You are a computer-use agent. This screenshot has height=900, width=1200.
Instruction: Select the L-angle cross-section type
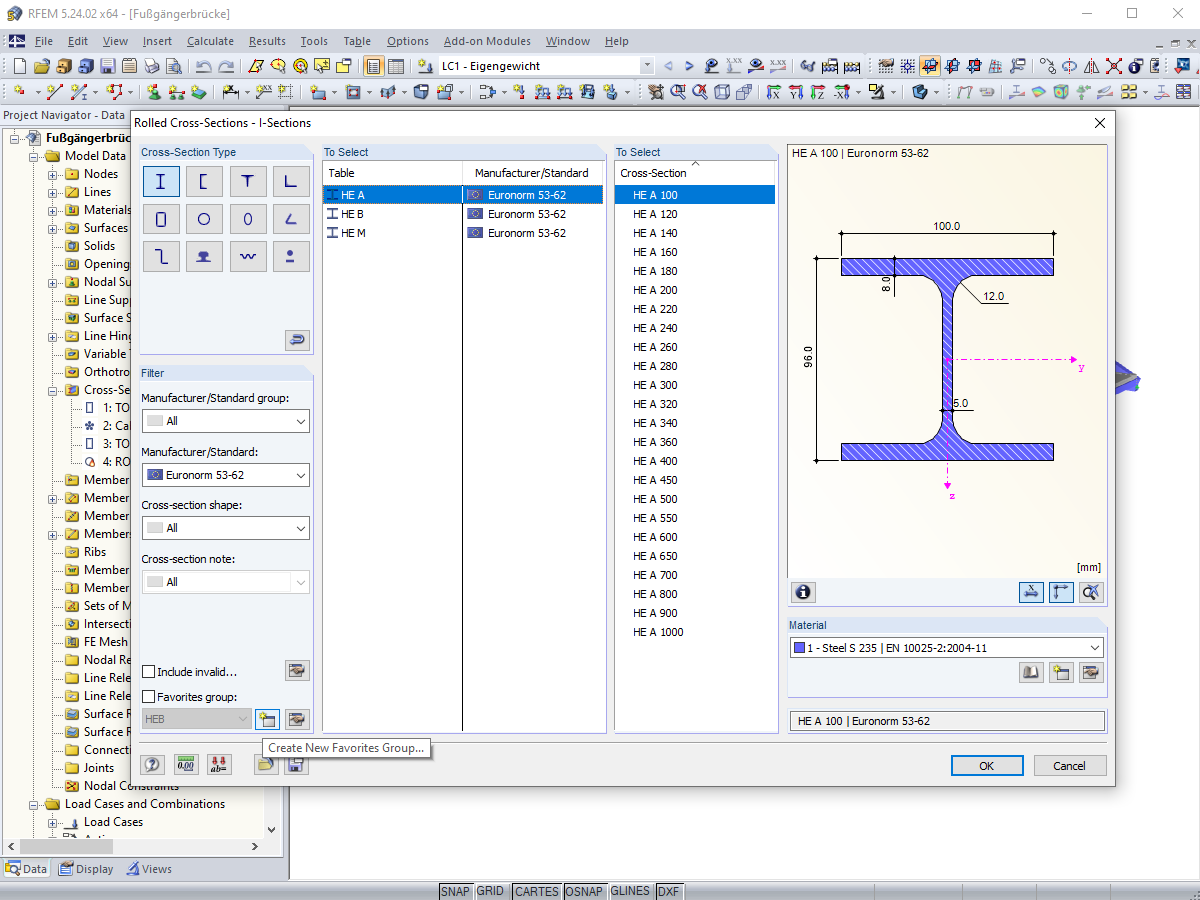(x=290, y=181)
